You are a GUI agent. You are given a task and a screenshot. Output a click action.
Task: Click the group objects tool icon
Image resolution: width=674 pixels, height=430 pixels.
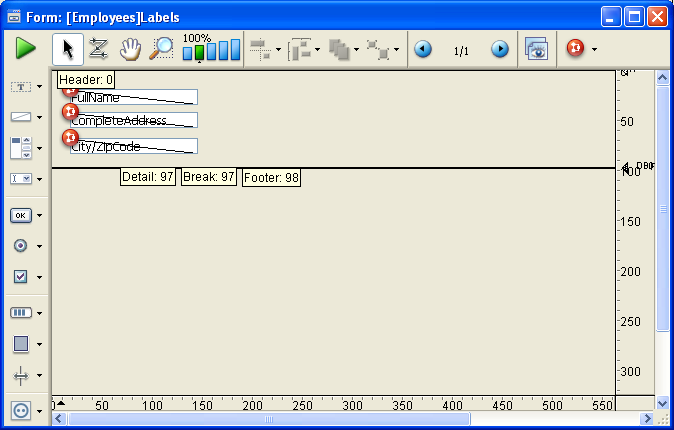click(378, 49)
